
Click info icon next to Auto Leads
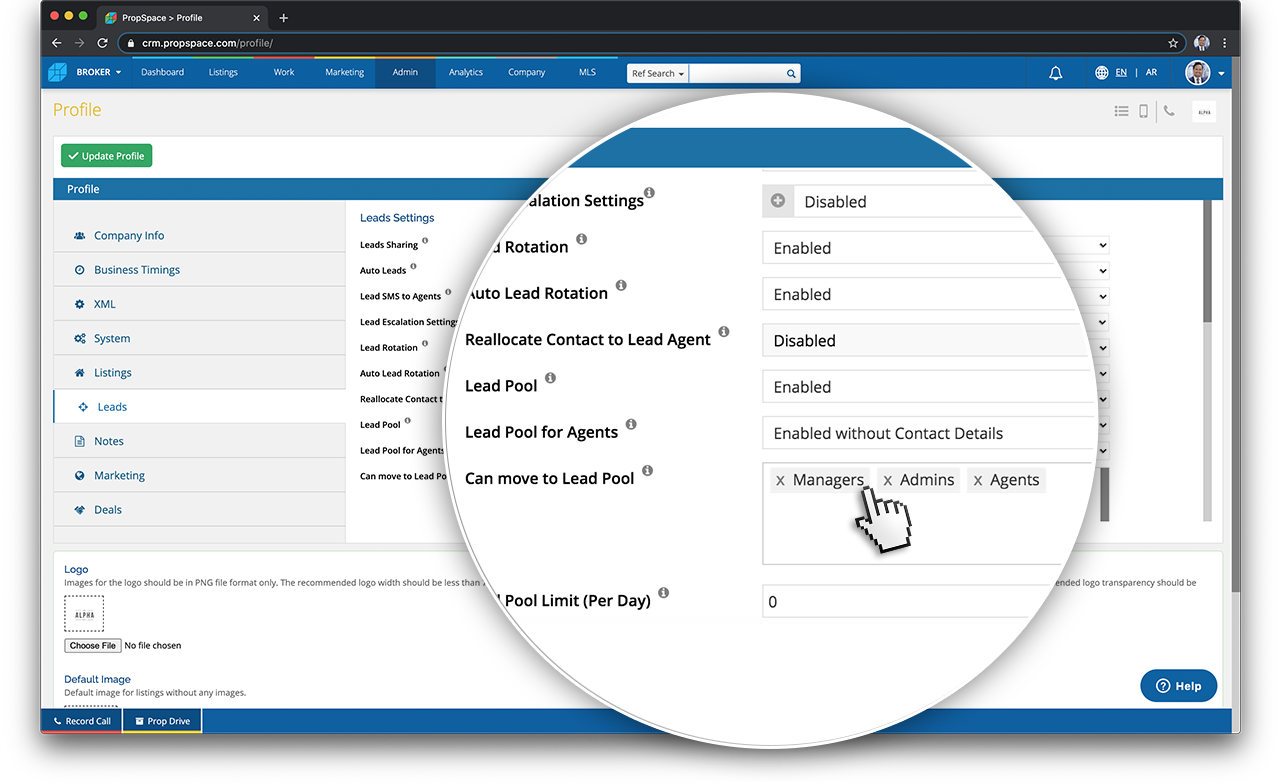pos(413,267)
